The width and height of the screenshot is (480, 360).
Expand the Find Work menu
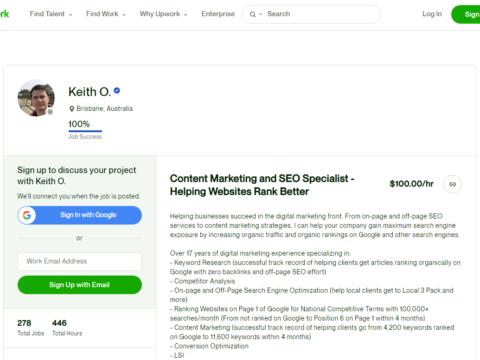tap(106, 14)
